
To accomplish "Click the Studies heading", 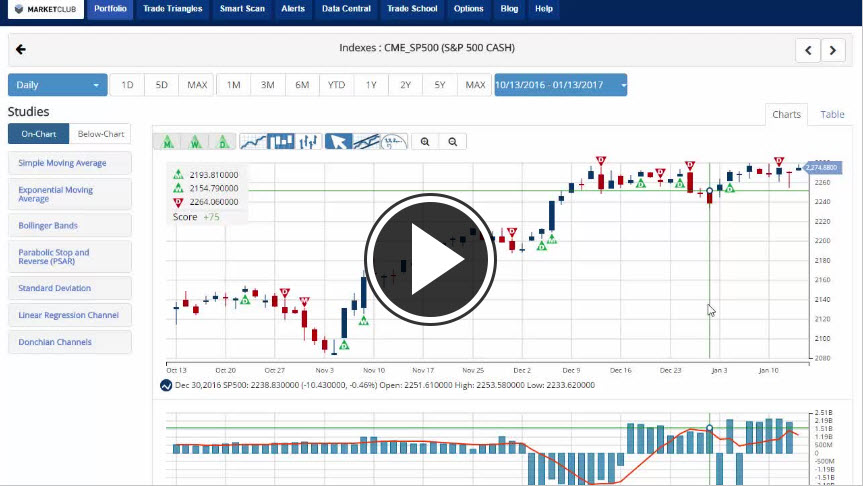I will coord(29,112).
